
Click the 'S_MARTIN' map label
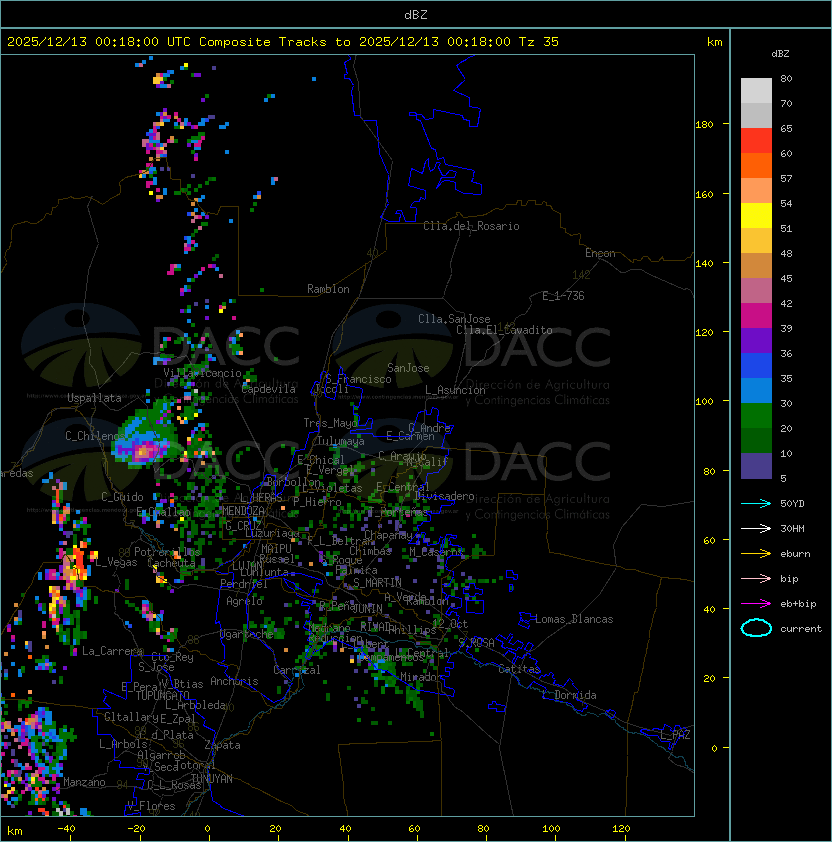377,582
